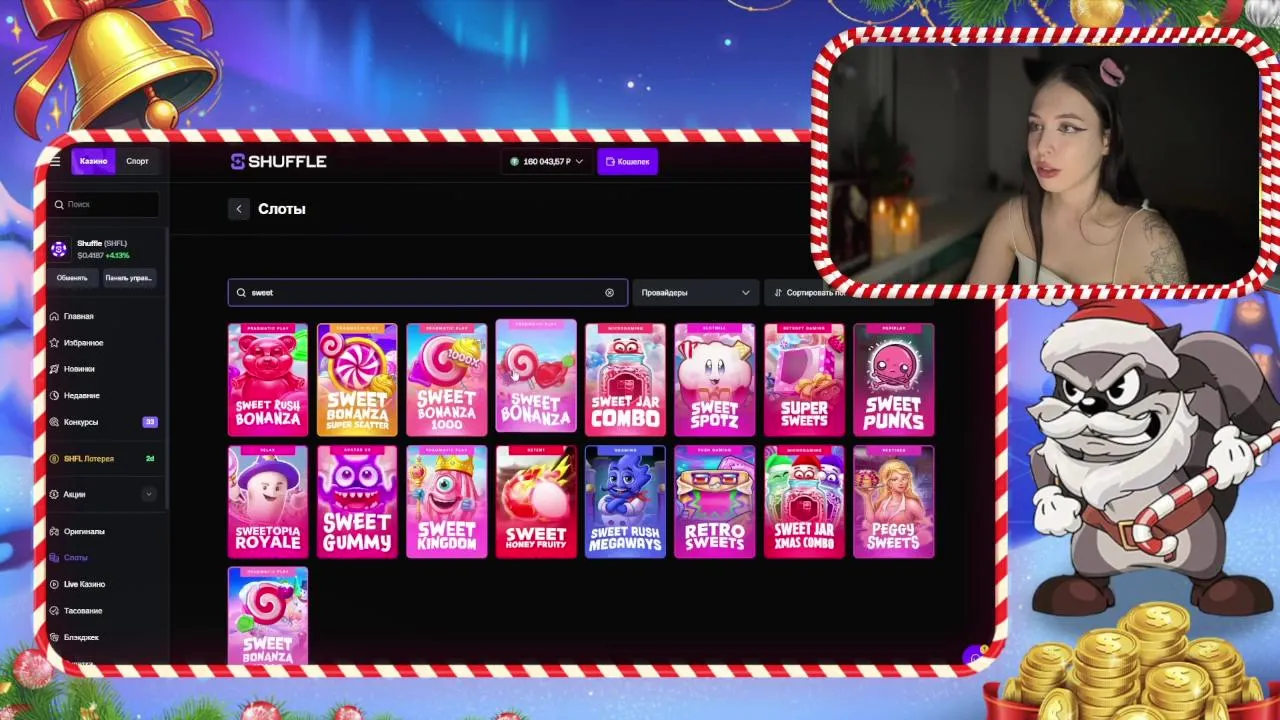Screen dimensions: 1280x720
Task: Open Sweet Gummy slot
Action: [357, 501]
